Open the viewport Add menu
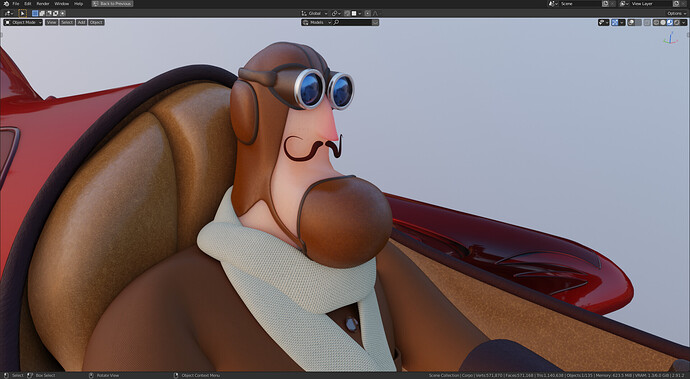The image size is (690, 379). coord(81,22)
